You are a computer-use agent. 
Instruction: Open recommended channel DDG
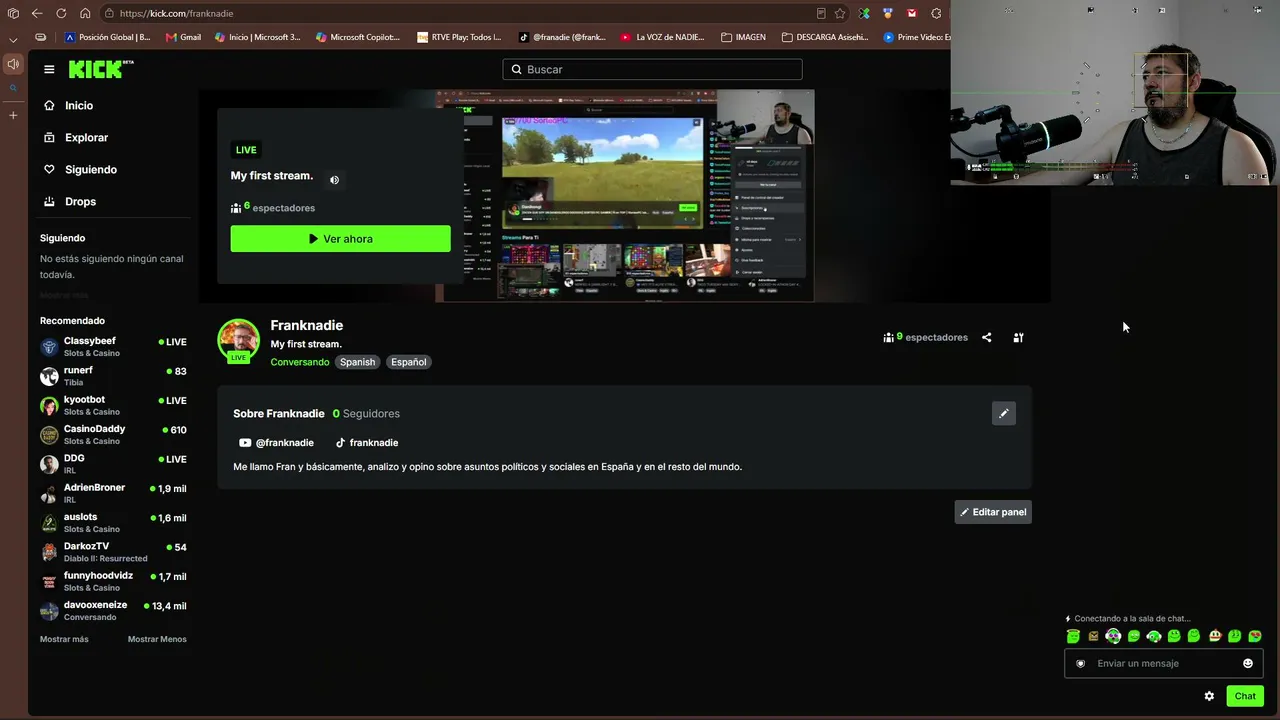click(x=113, y=464)
